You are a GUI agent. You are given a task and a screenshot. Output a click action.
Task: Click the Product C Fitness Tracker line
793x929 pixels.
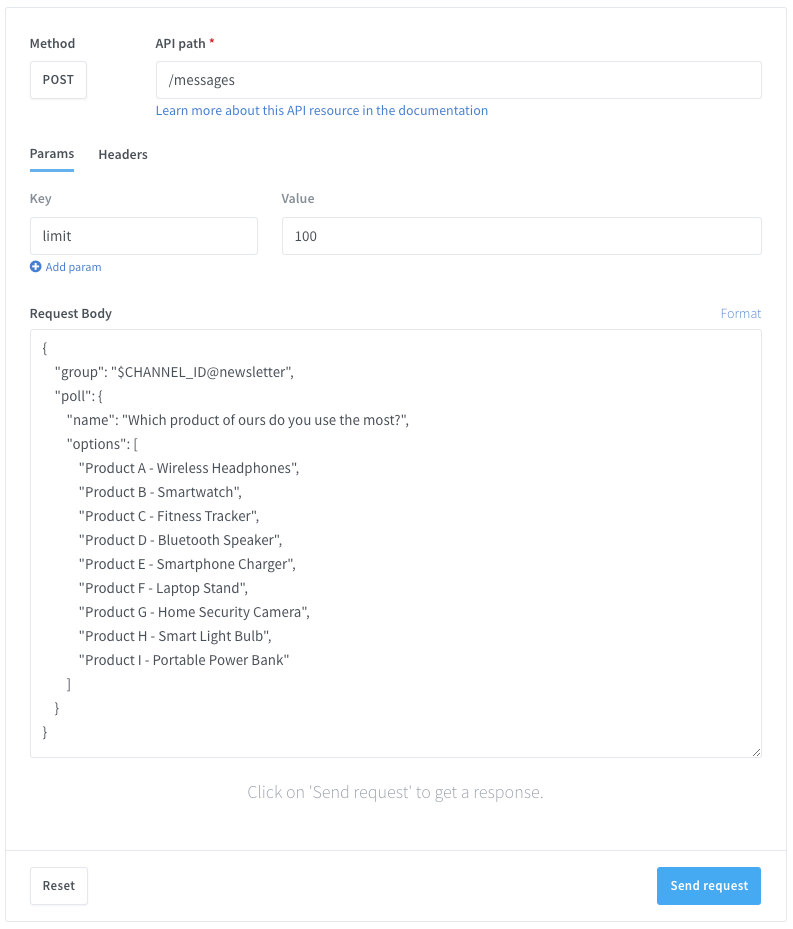pyautogui.click(x=169, y=516)
